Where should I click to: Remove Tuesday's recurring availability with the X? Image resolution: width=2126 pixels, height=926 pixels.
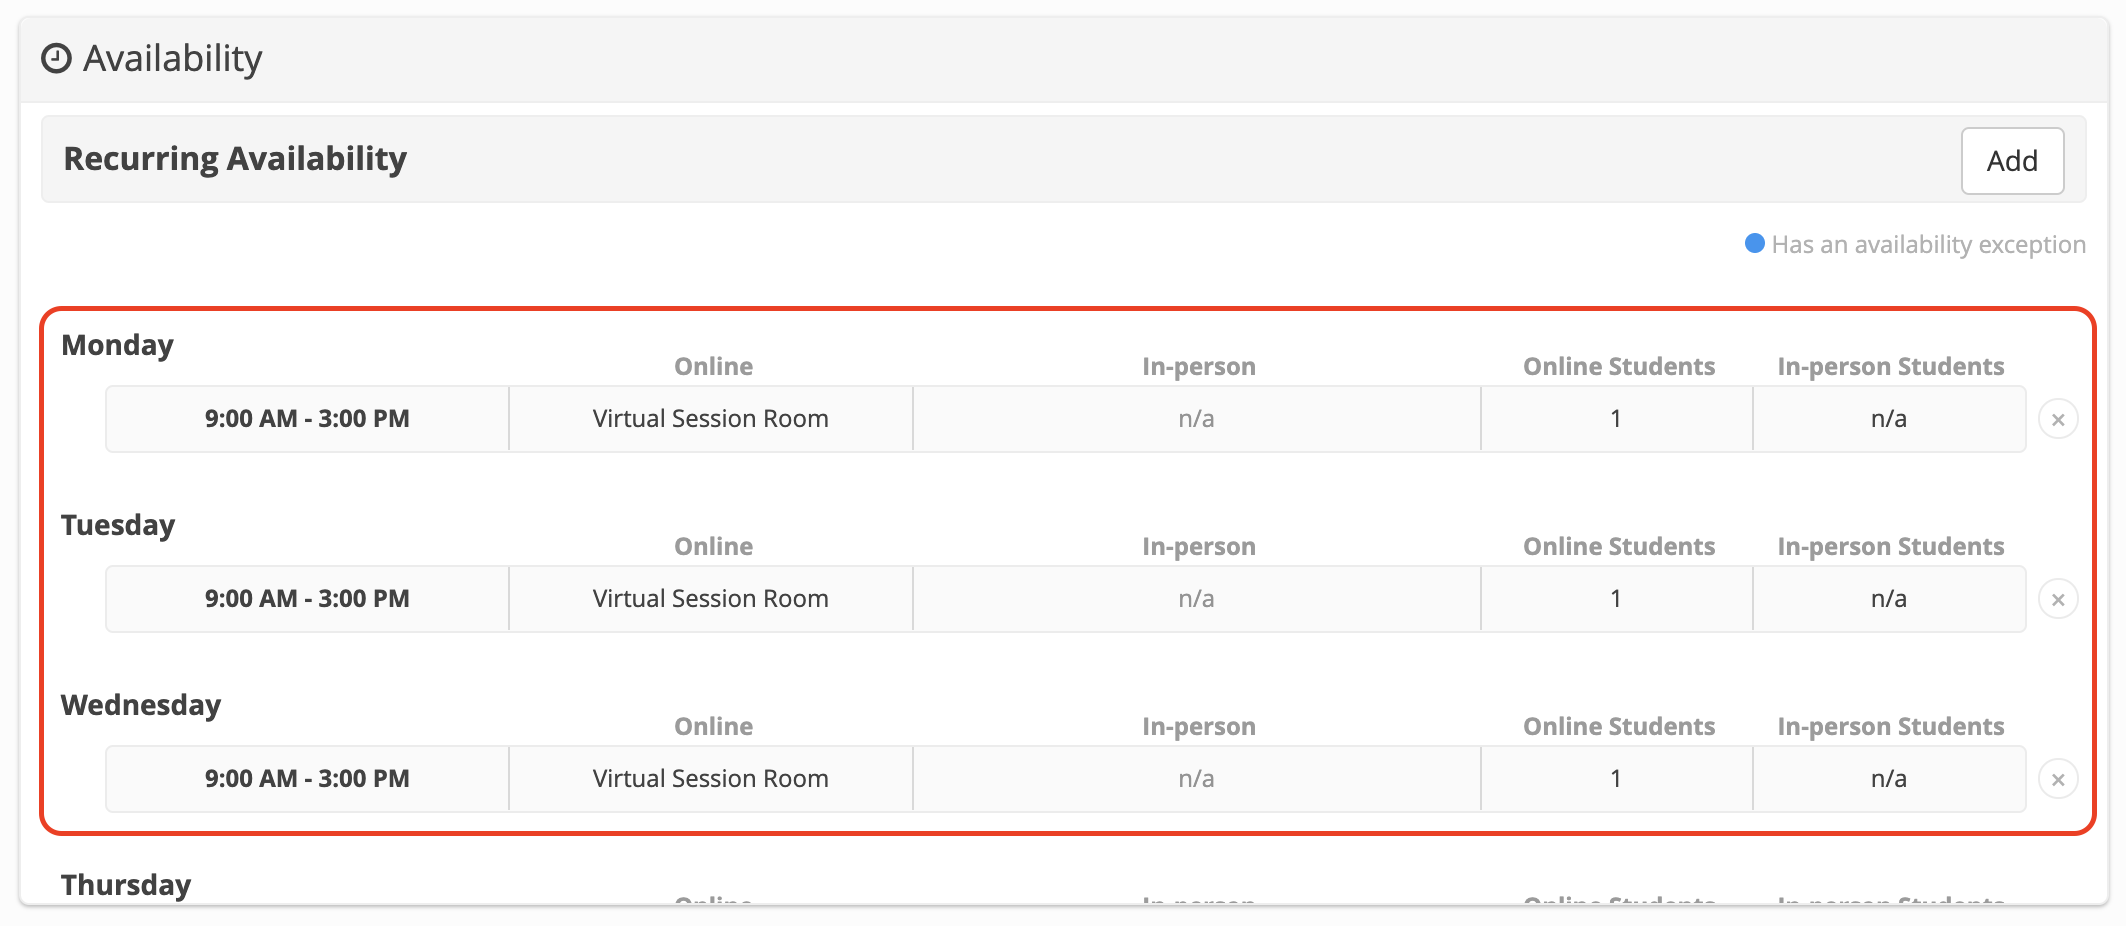[2060, 599]
